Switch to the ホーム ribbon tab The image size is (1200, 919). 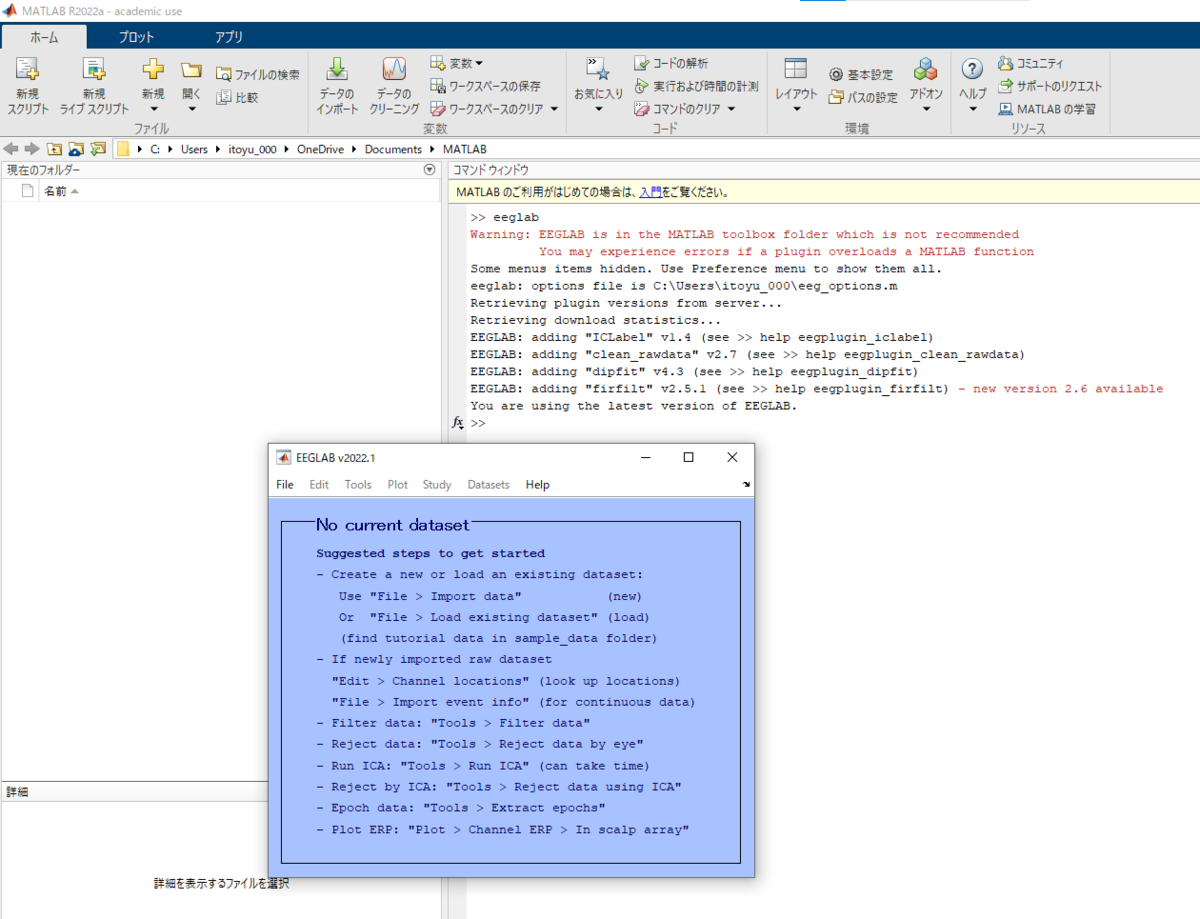click(x=44, y=37)
